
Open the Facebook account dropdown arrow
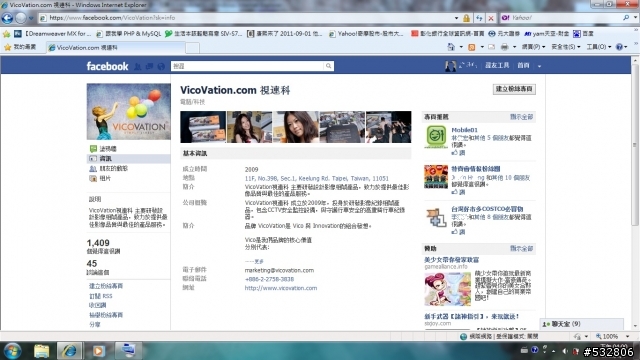(539, 66)
